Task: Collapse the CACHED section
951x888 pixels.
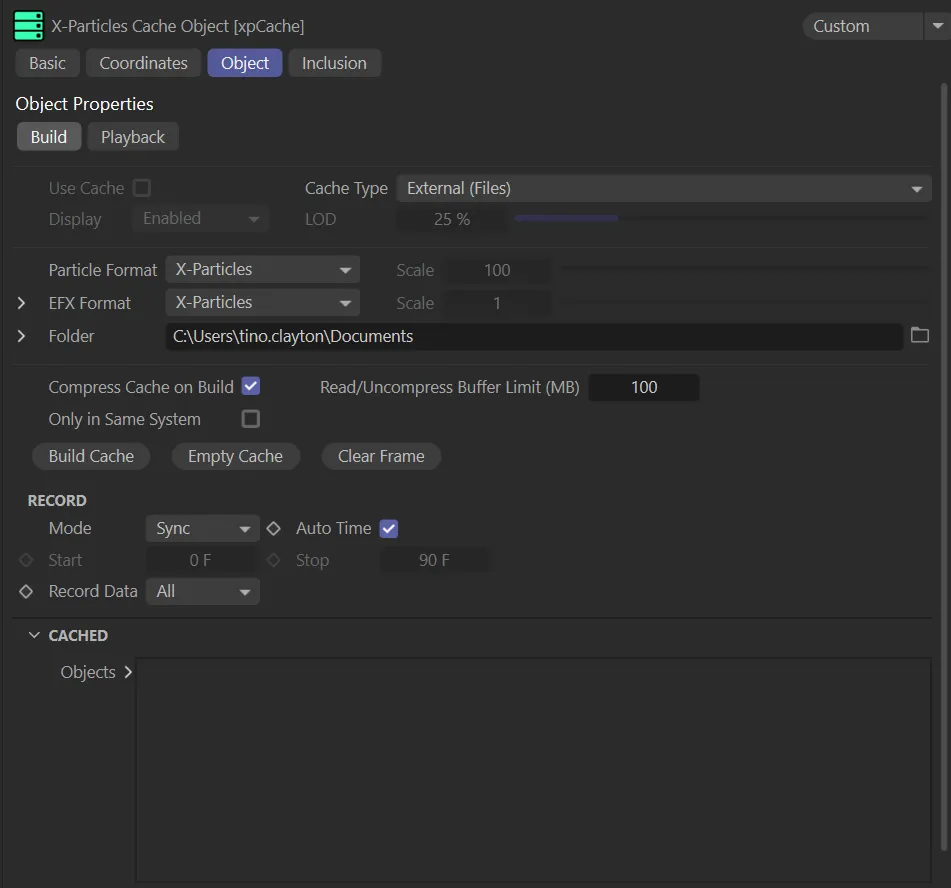Action: tap(34, 636)
